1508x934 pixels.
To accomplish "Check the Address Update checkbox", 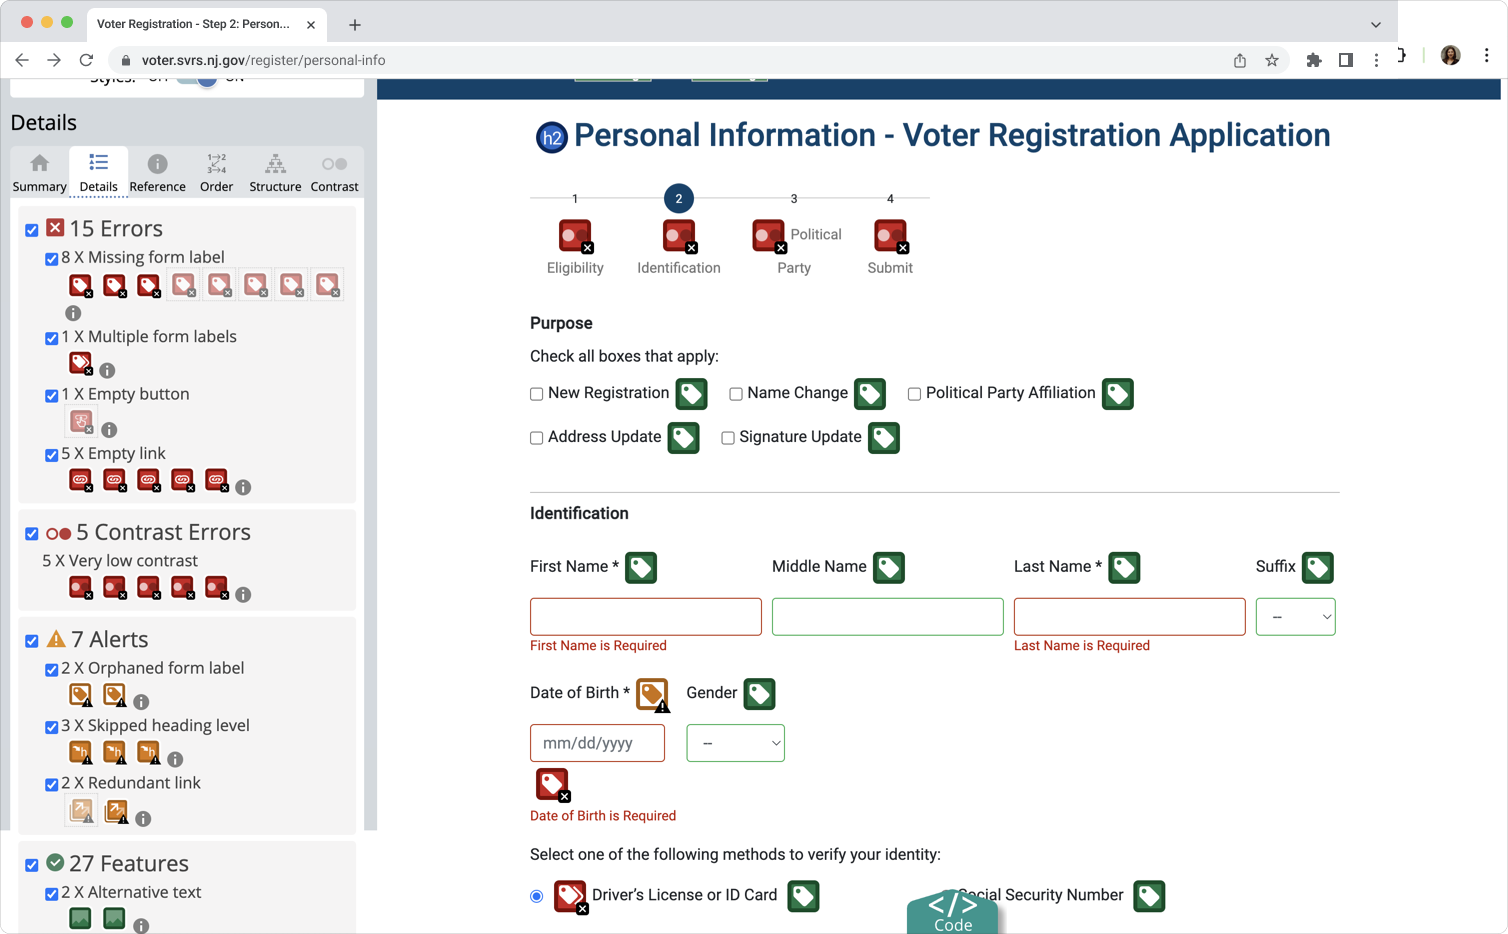I will click(536, 438).
